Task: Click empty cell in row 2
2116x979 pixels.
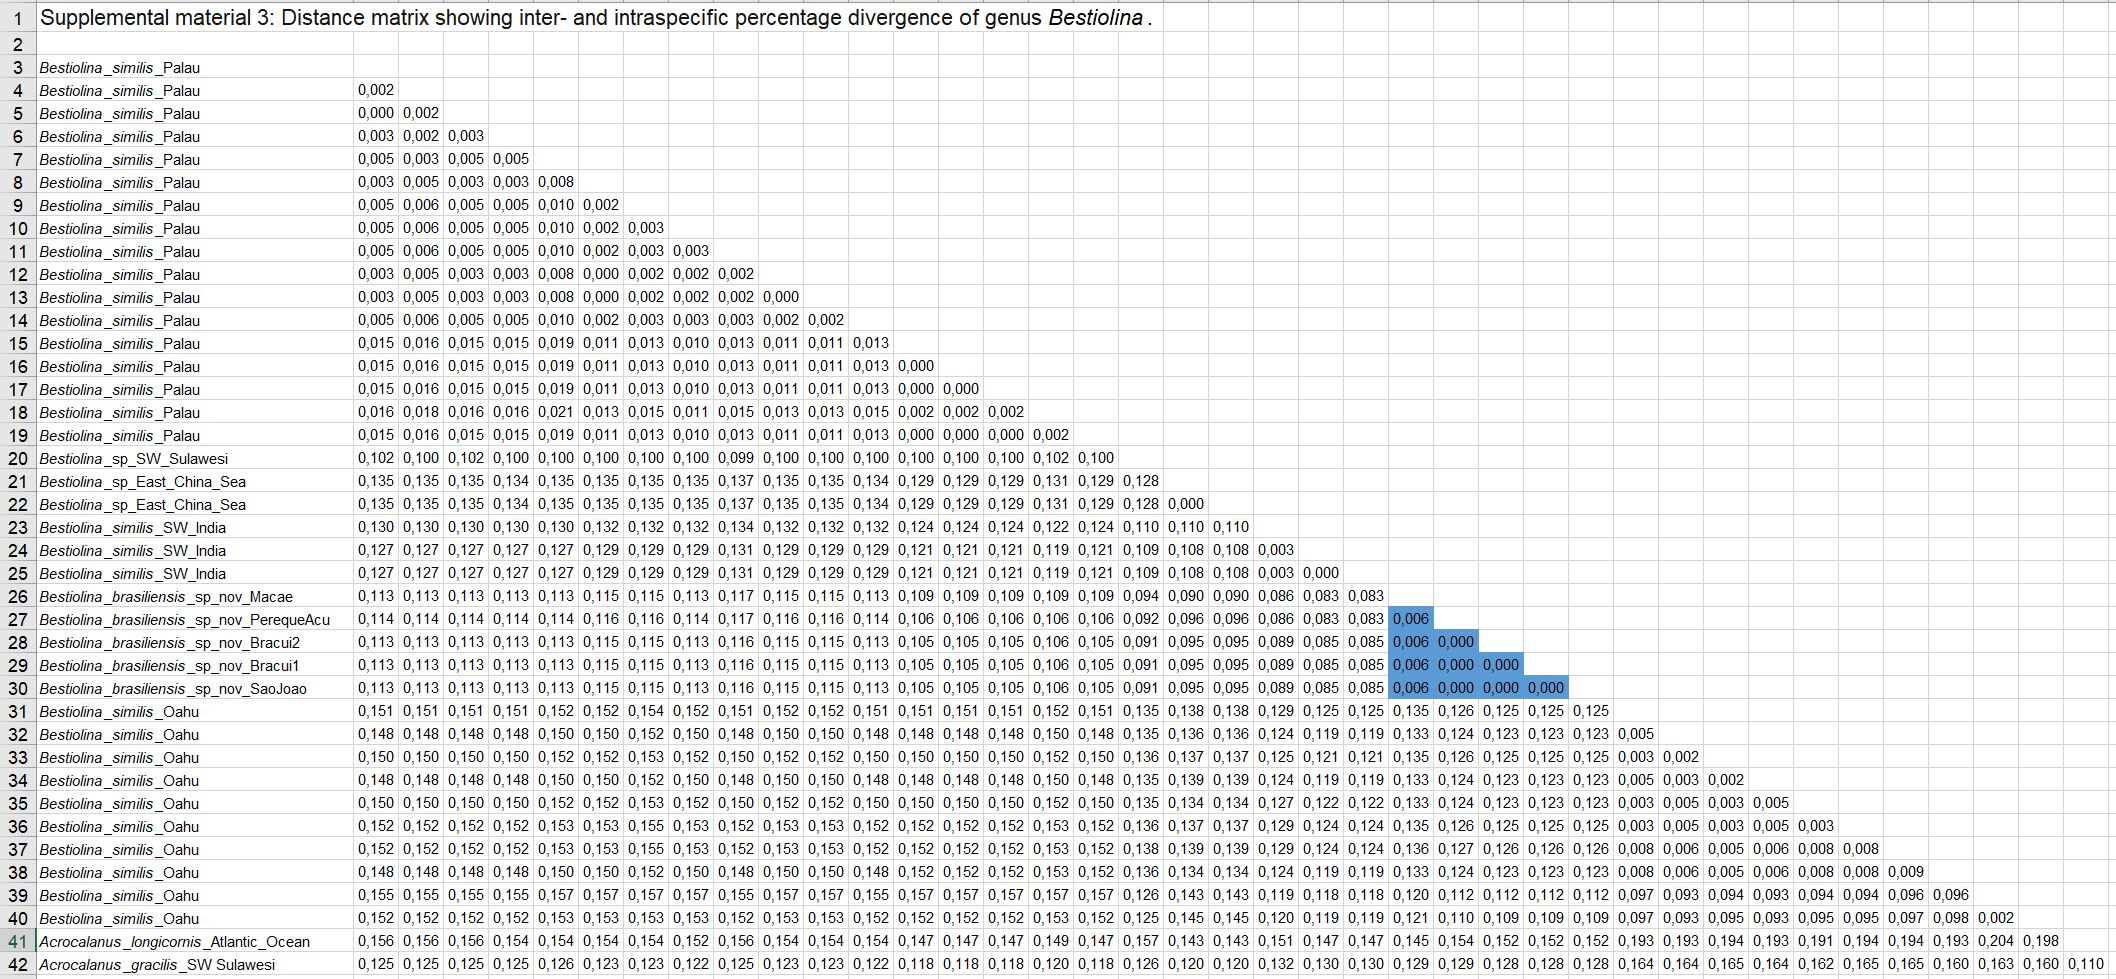Action: (x=195, y=44)
